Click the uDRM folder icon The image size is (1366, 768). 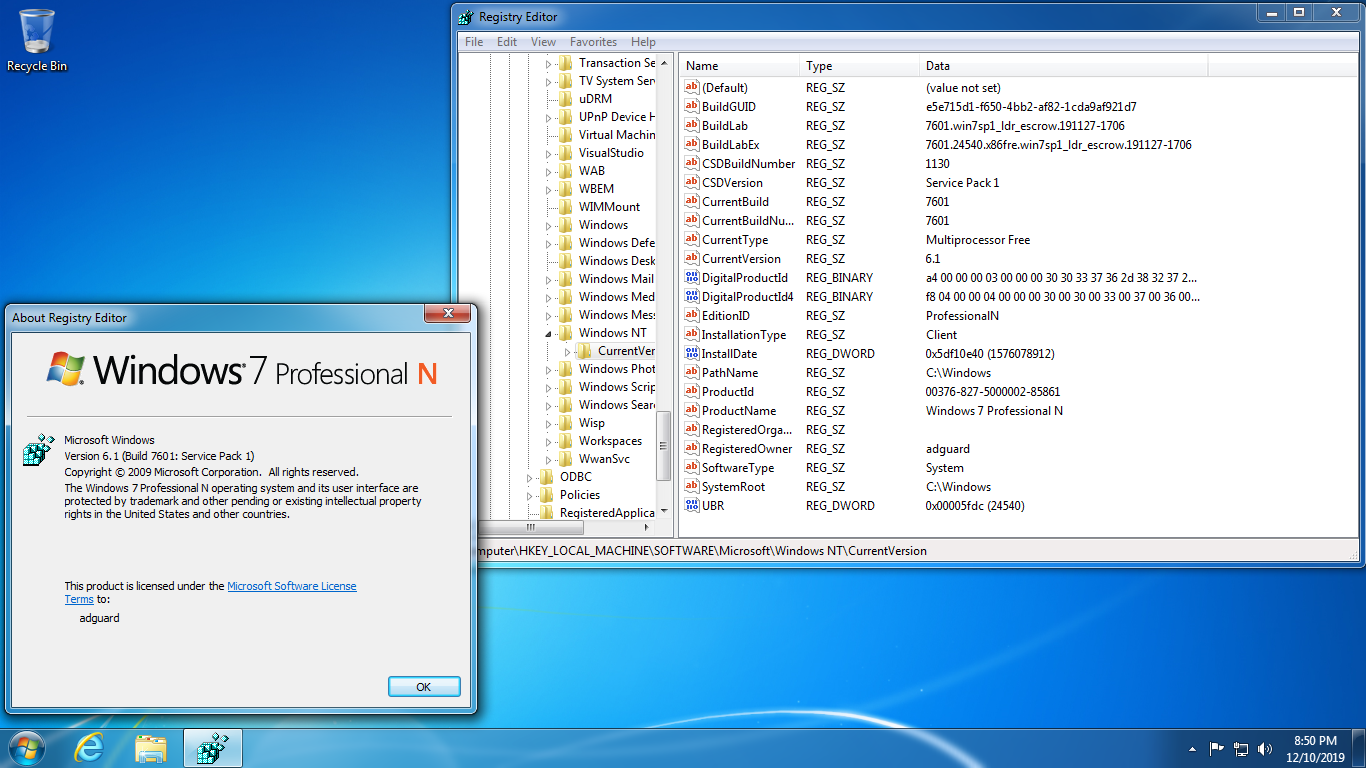566,99
